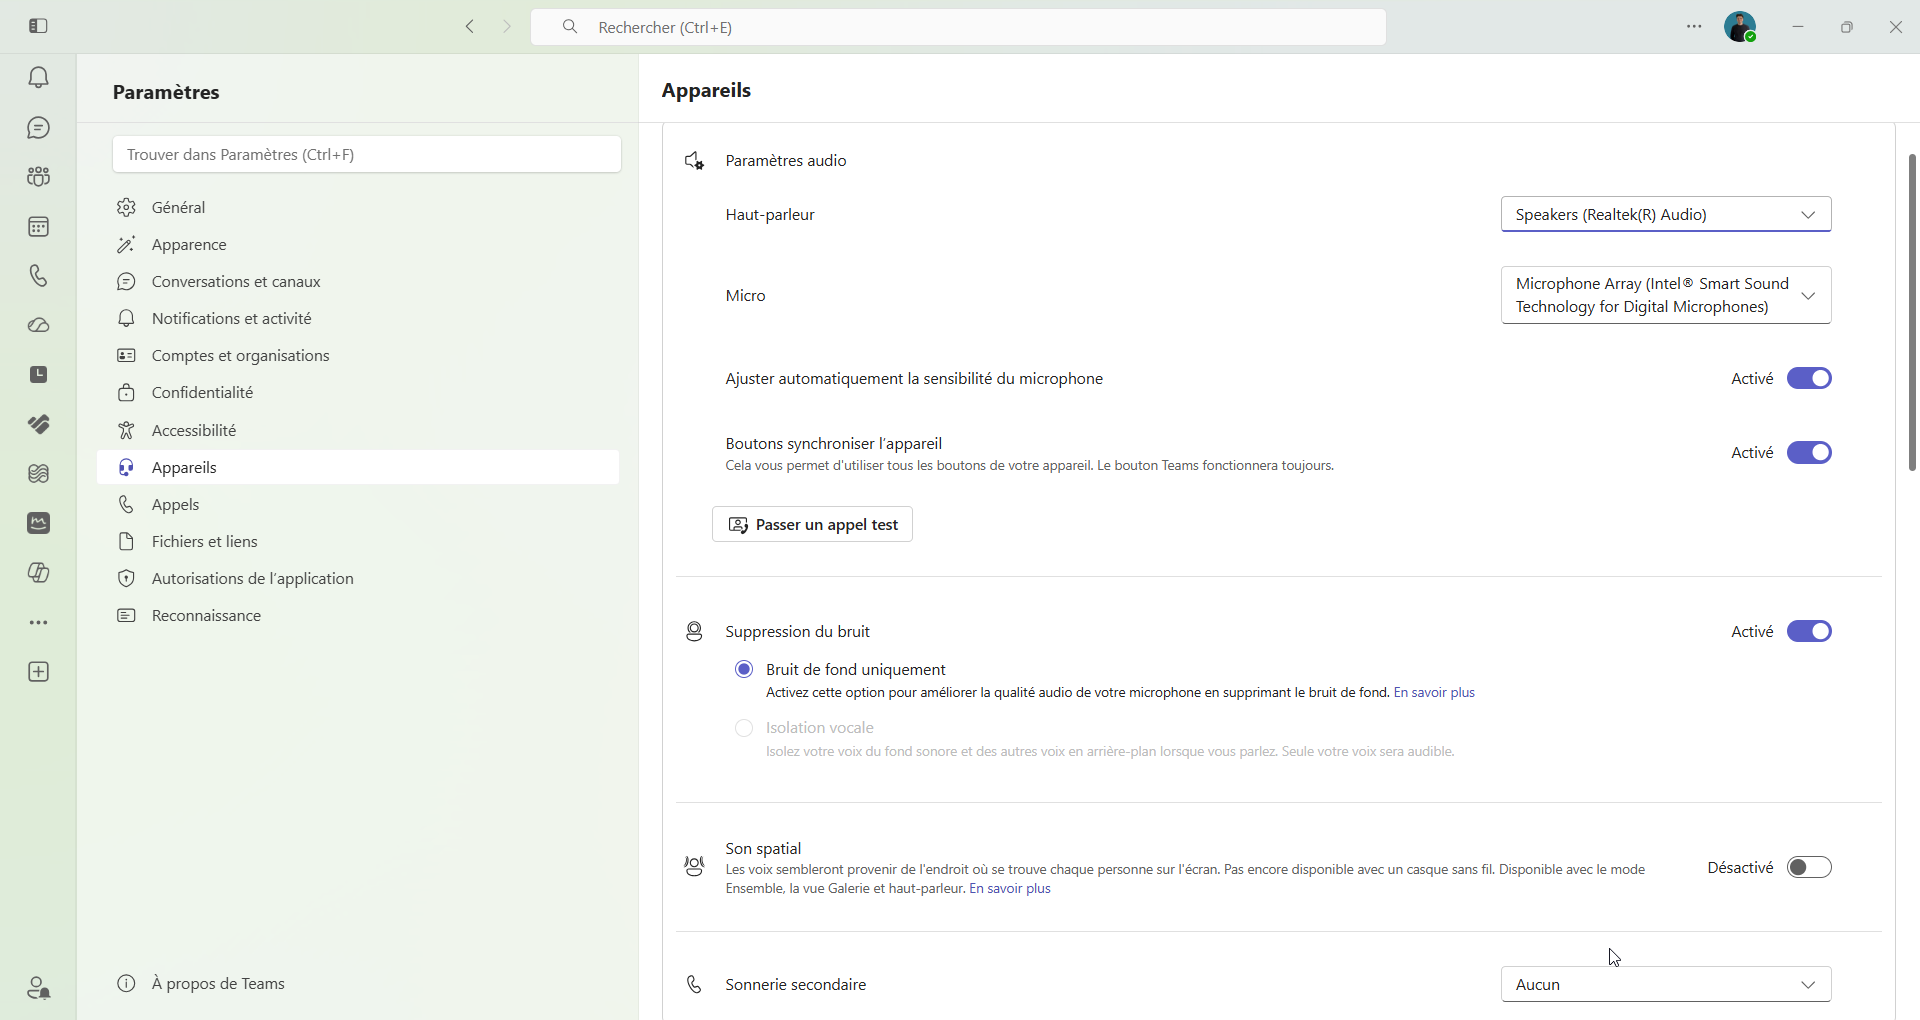The image size is (1920, 1020).
Task: Click Passer un appel test button
Action: [x=812, y=525]
